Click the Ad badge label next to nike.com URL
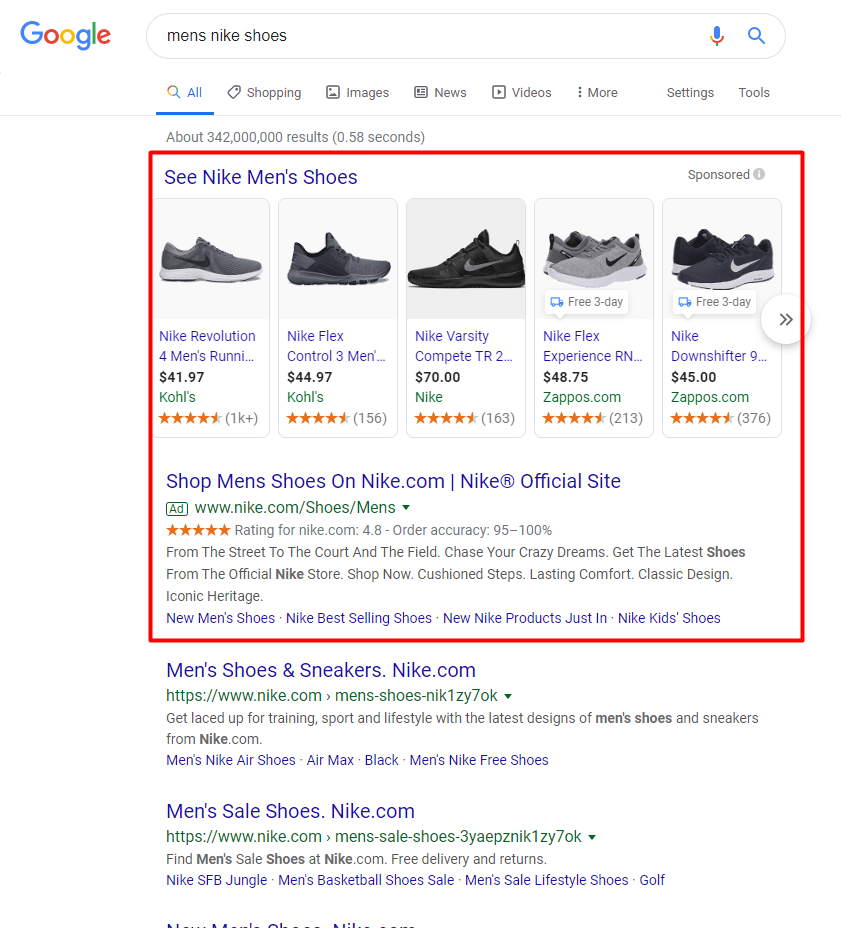The image size is (841, 928). [176, 508]
